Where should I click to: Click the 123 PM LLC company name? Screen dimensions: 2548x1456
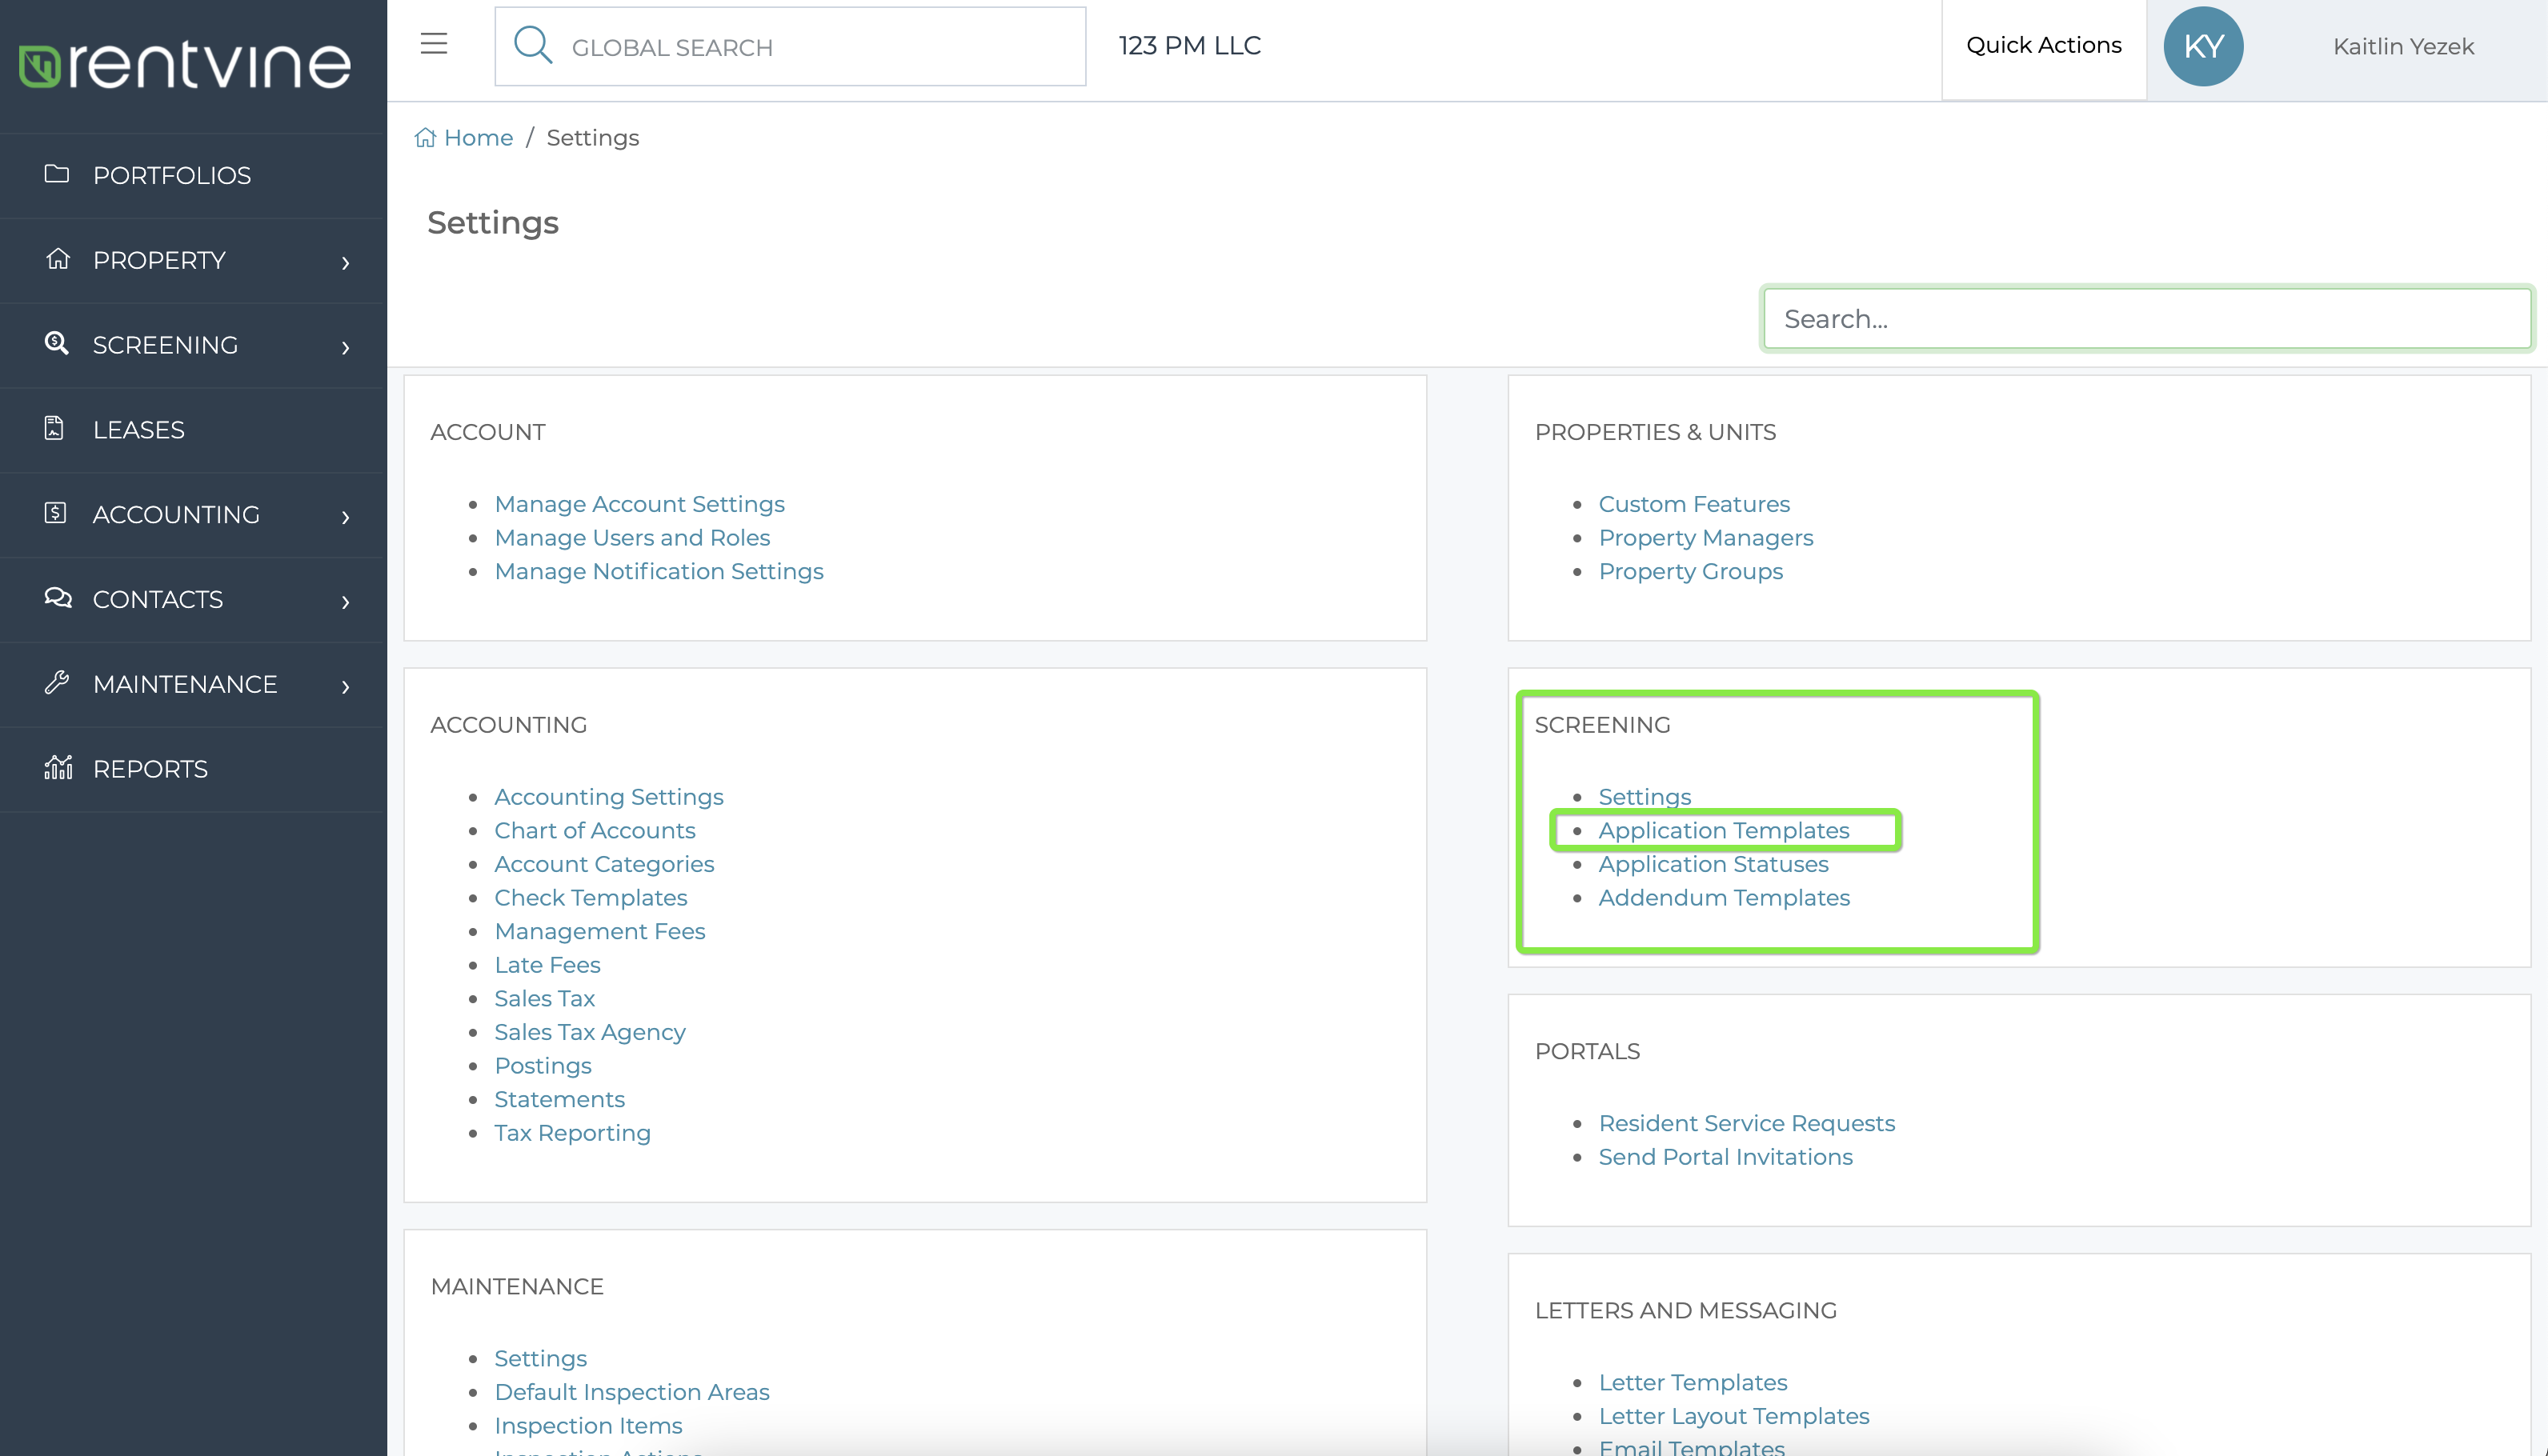[1189, 46]
